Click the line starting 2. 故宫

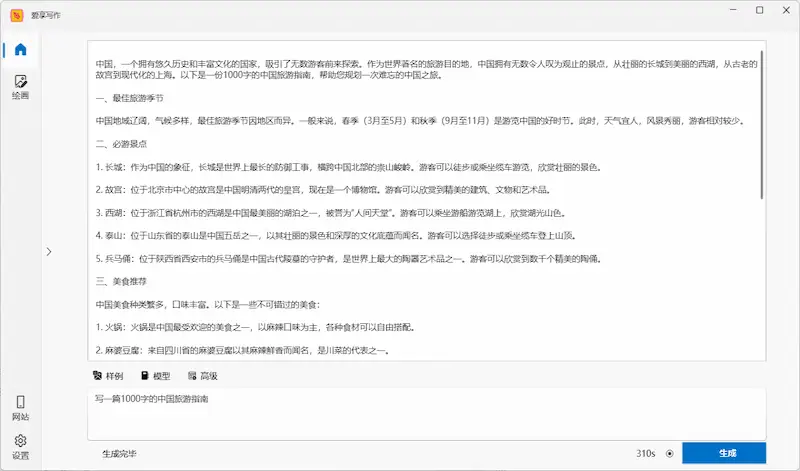pos(323,190)
